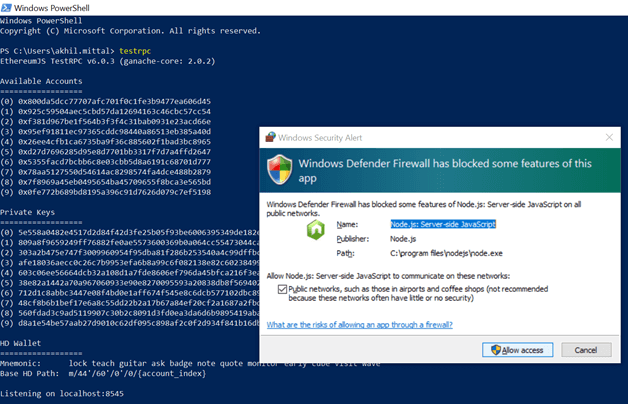Click the Copyright Microsoft Corporation line
628x404 pixels.
click(130, 31)
